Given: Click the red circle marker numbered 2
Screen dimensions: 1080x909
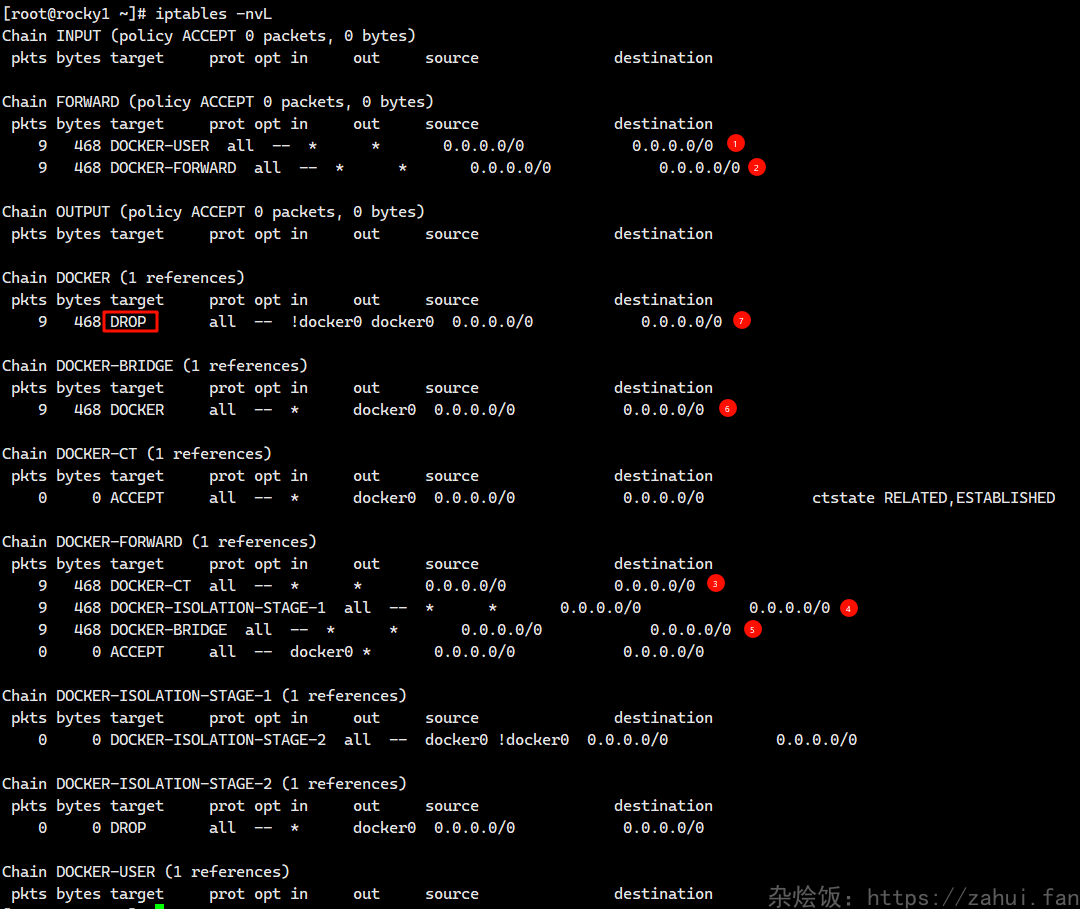Looking at the screenshot, I should coord(757,167).
